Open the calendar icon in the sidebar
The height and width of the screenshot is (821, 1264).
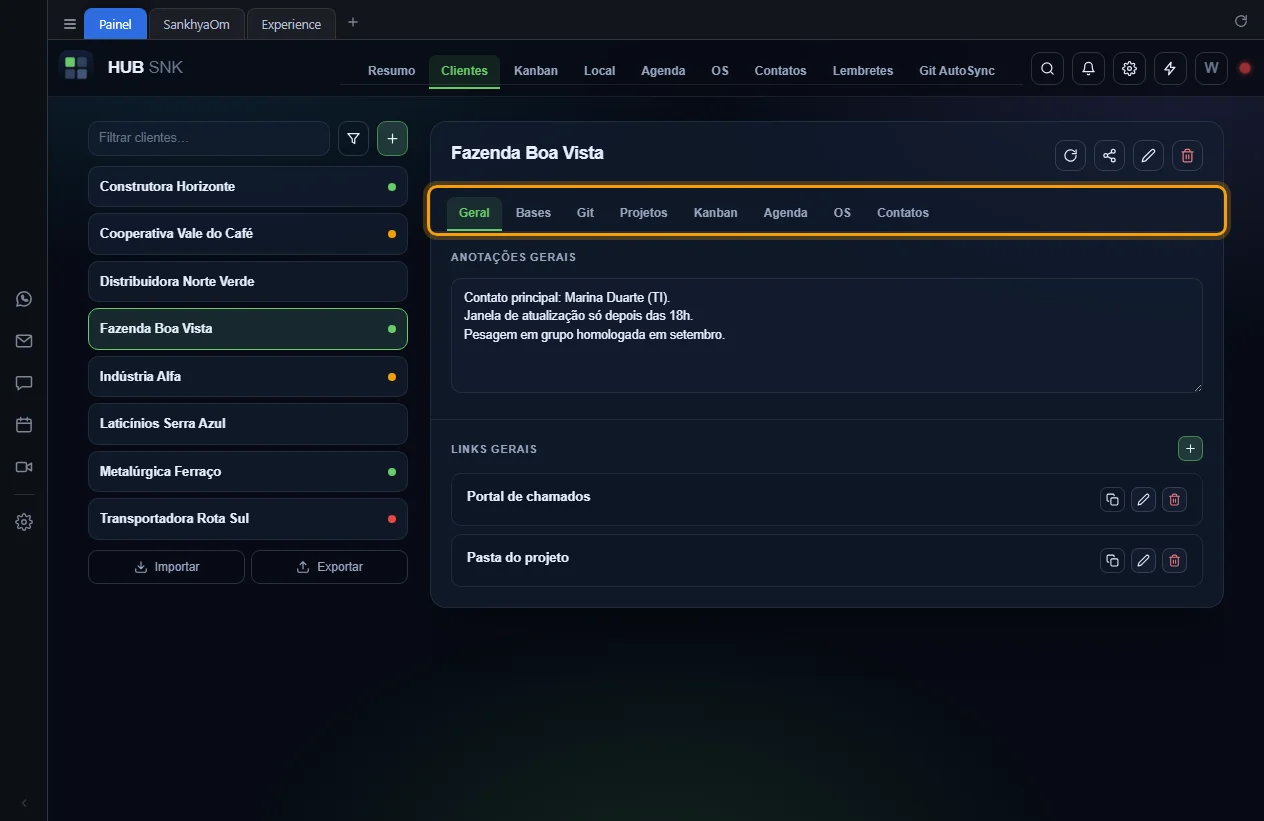pos(24,425)
